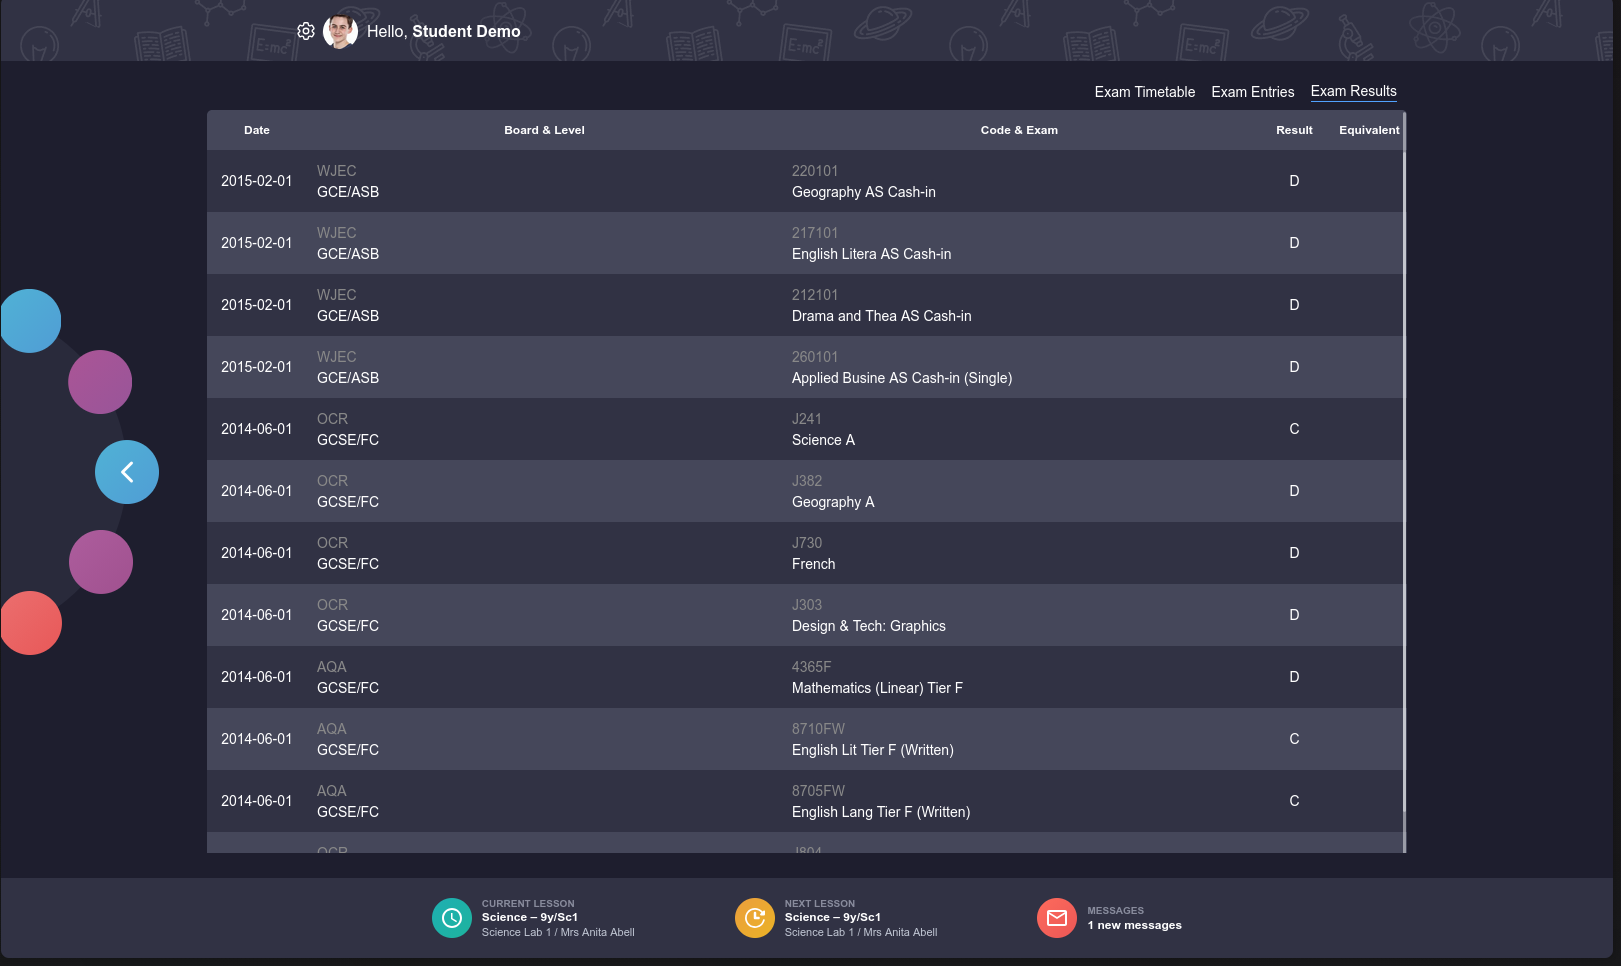Click exam code J382

point(807,481)
